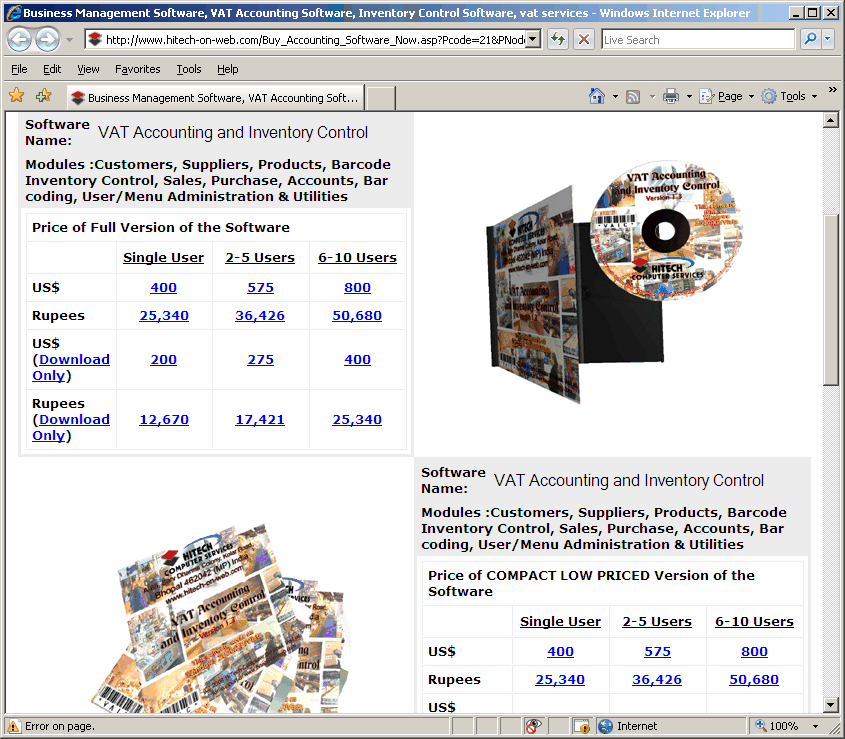Screen dimensions: 845x739
Task: Click Full Version Single User US$ 400 link
Action: (x=163, y=287)
